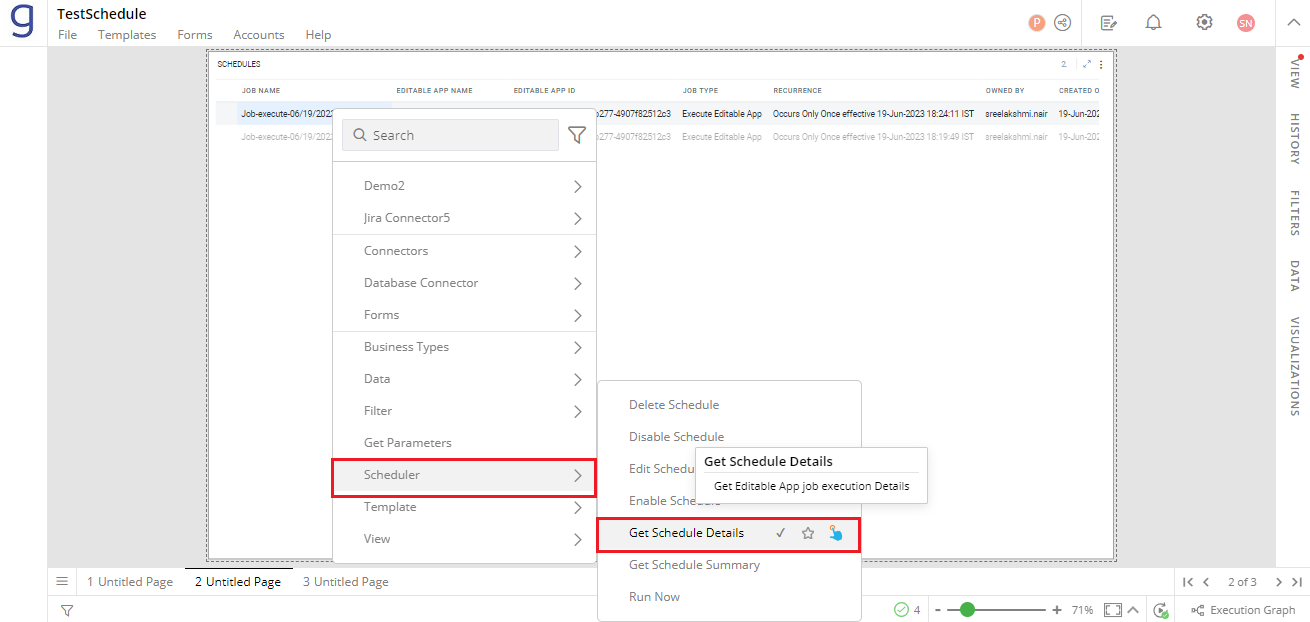
Task: Go to the first page with skip-back arrow
Action: [1188, 582]
